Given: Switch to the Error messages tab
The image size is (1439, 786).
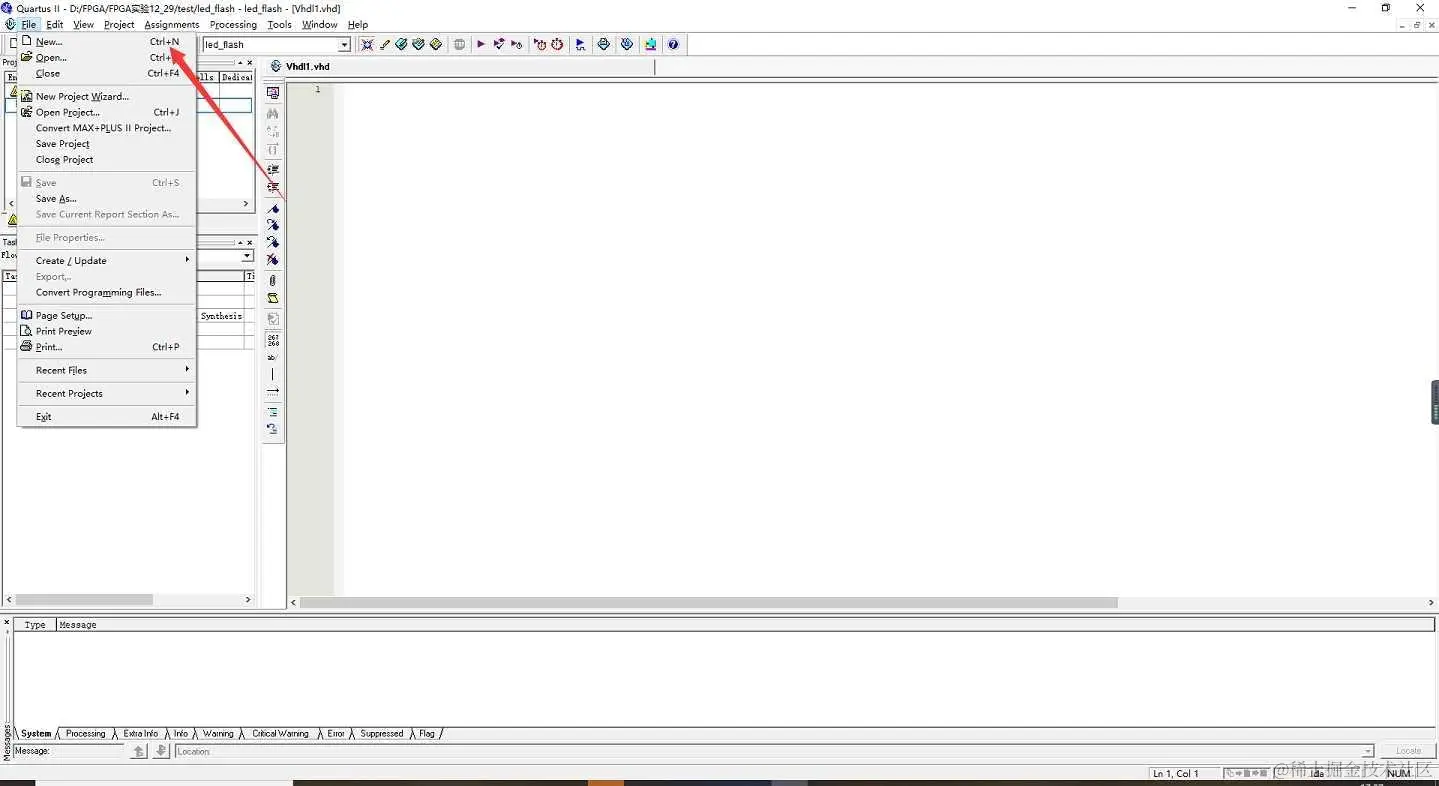Looking at the screenshot, I should (x=336, y=733).
